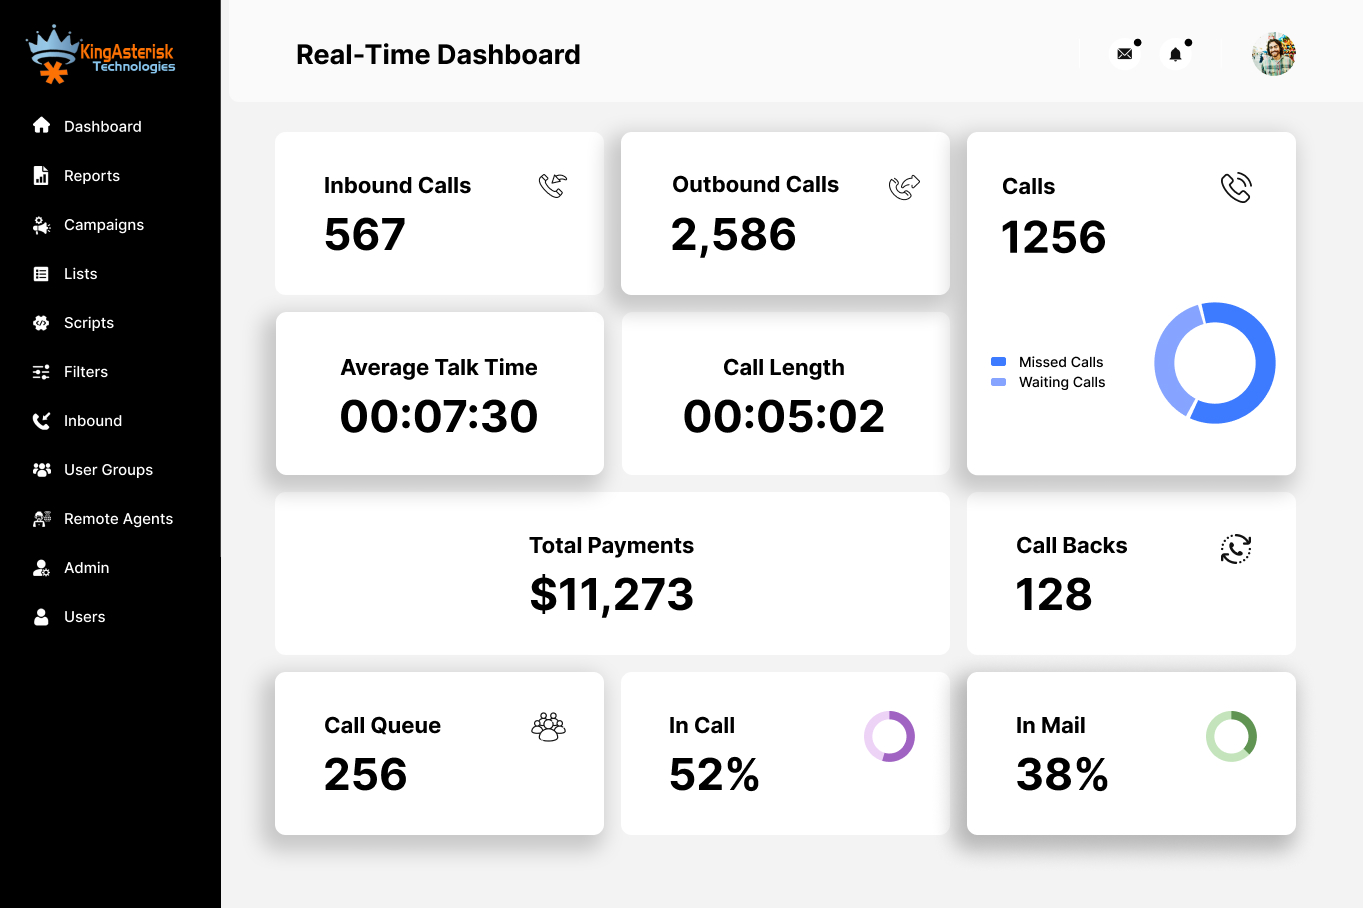Click the Outbound Calls phone icon
Viewport: 1363px width, 908px height.
(x=904, y=187)
